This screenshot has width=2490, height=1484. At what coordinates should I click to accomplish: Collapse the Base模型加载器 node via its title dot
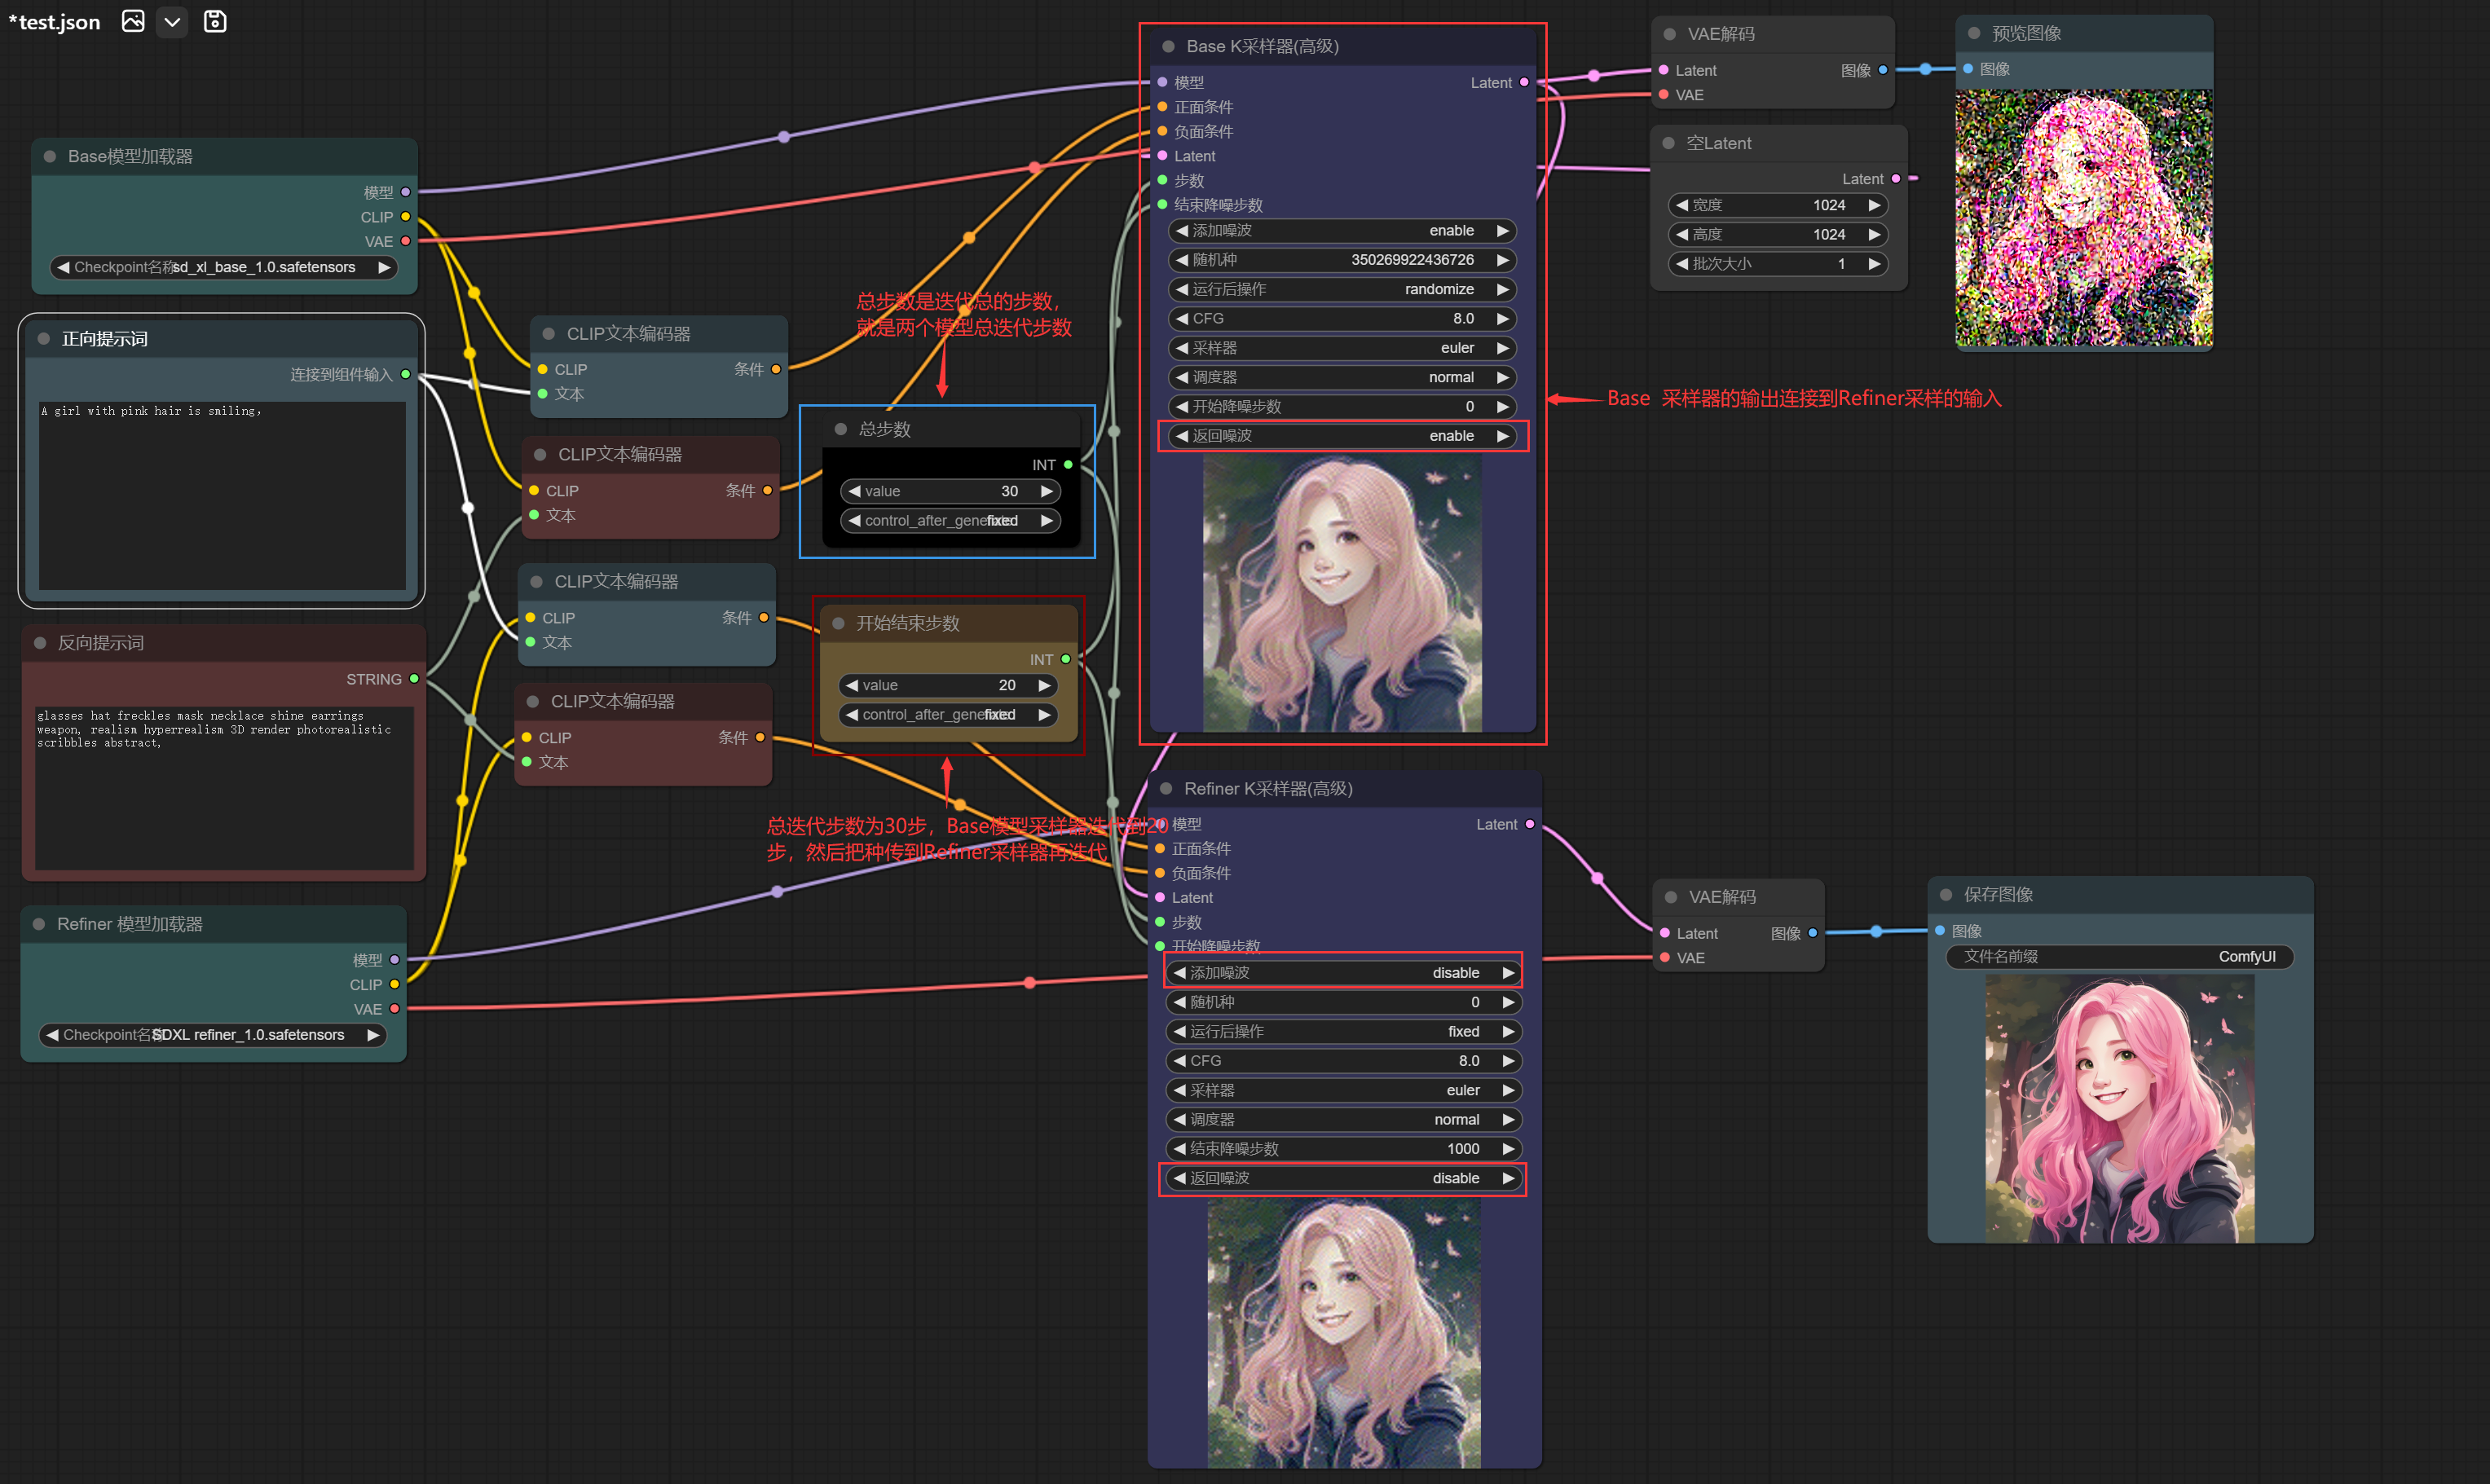pos(49,156)
